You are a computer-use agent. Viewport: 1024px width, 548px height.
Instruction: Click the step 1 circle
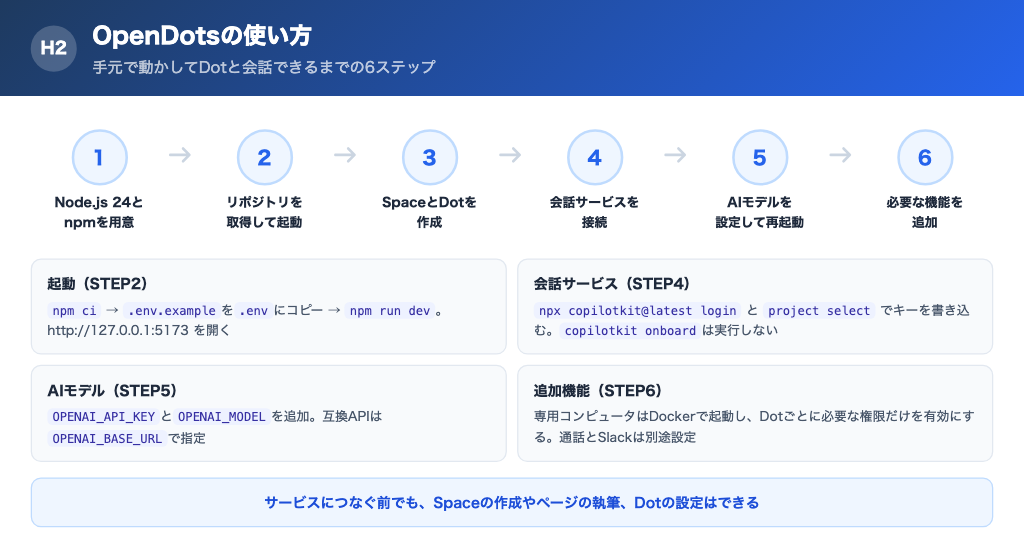coord(99,157)
